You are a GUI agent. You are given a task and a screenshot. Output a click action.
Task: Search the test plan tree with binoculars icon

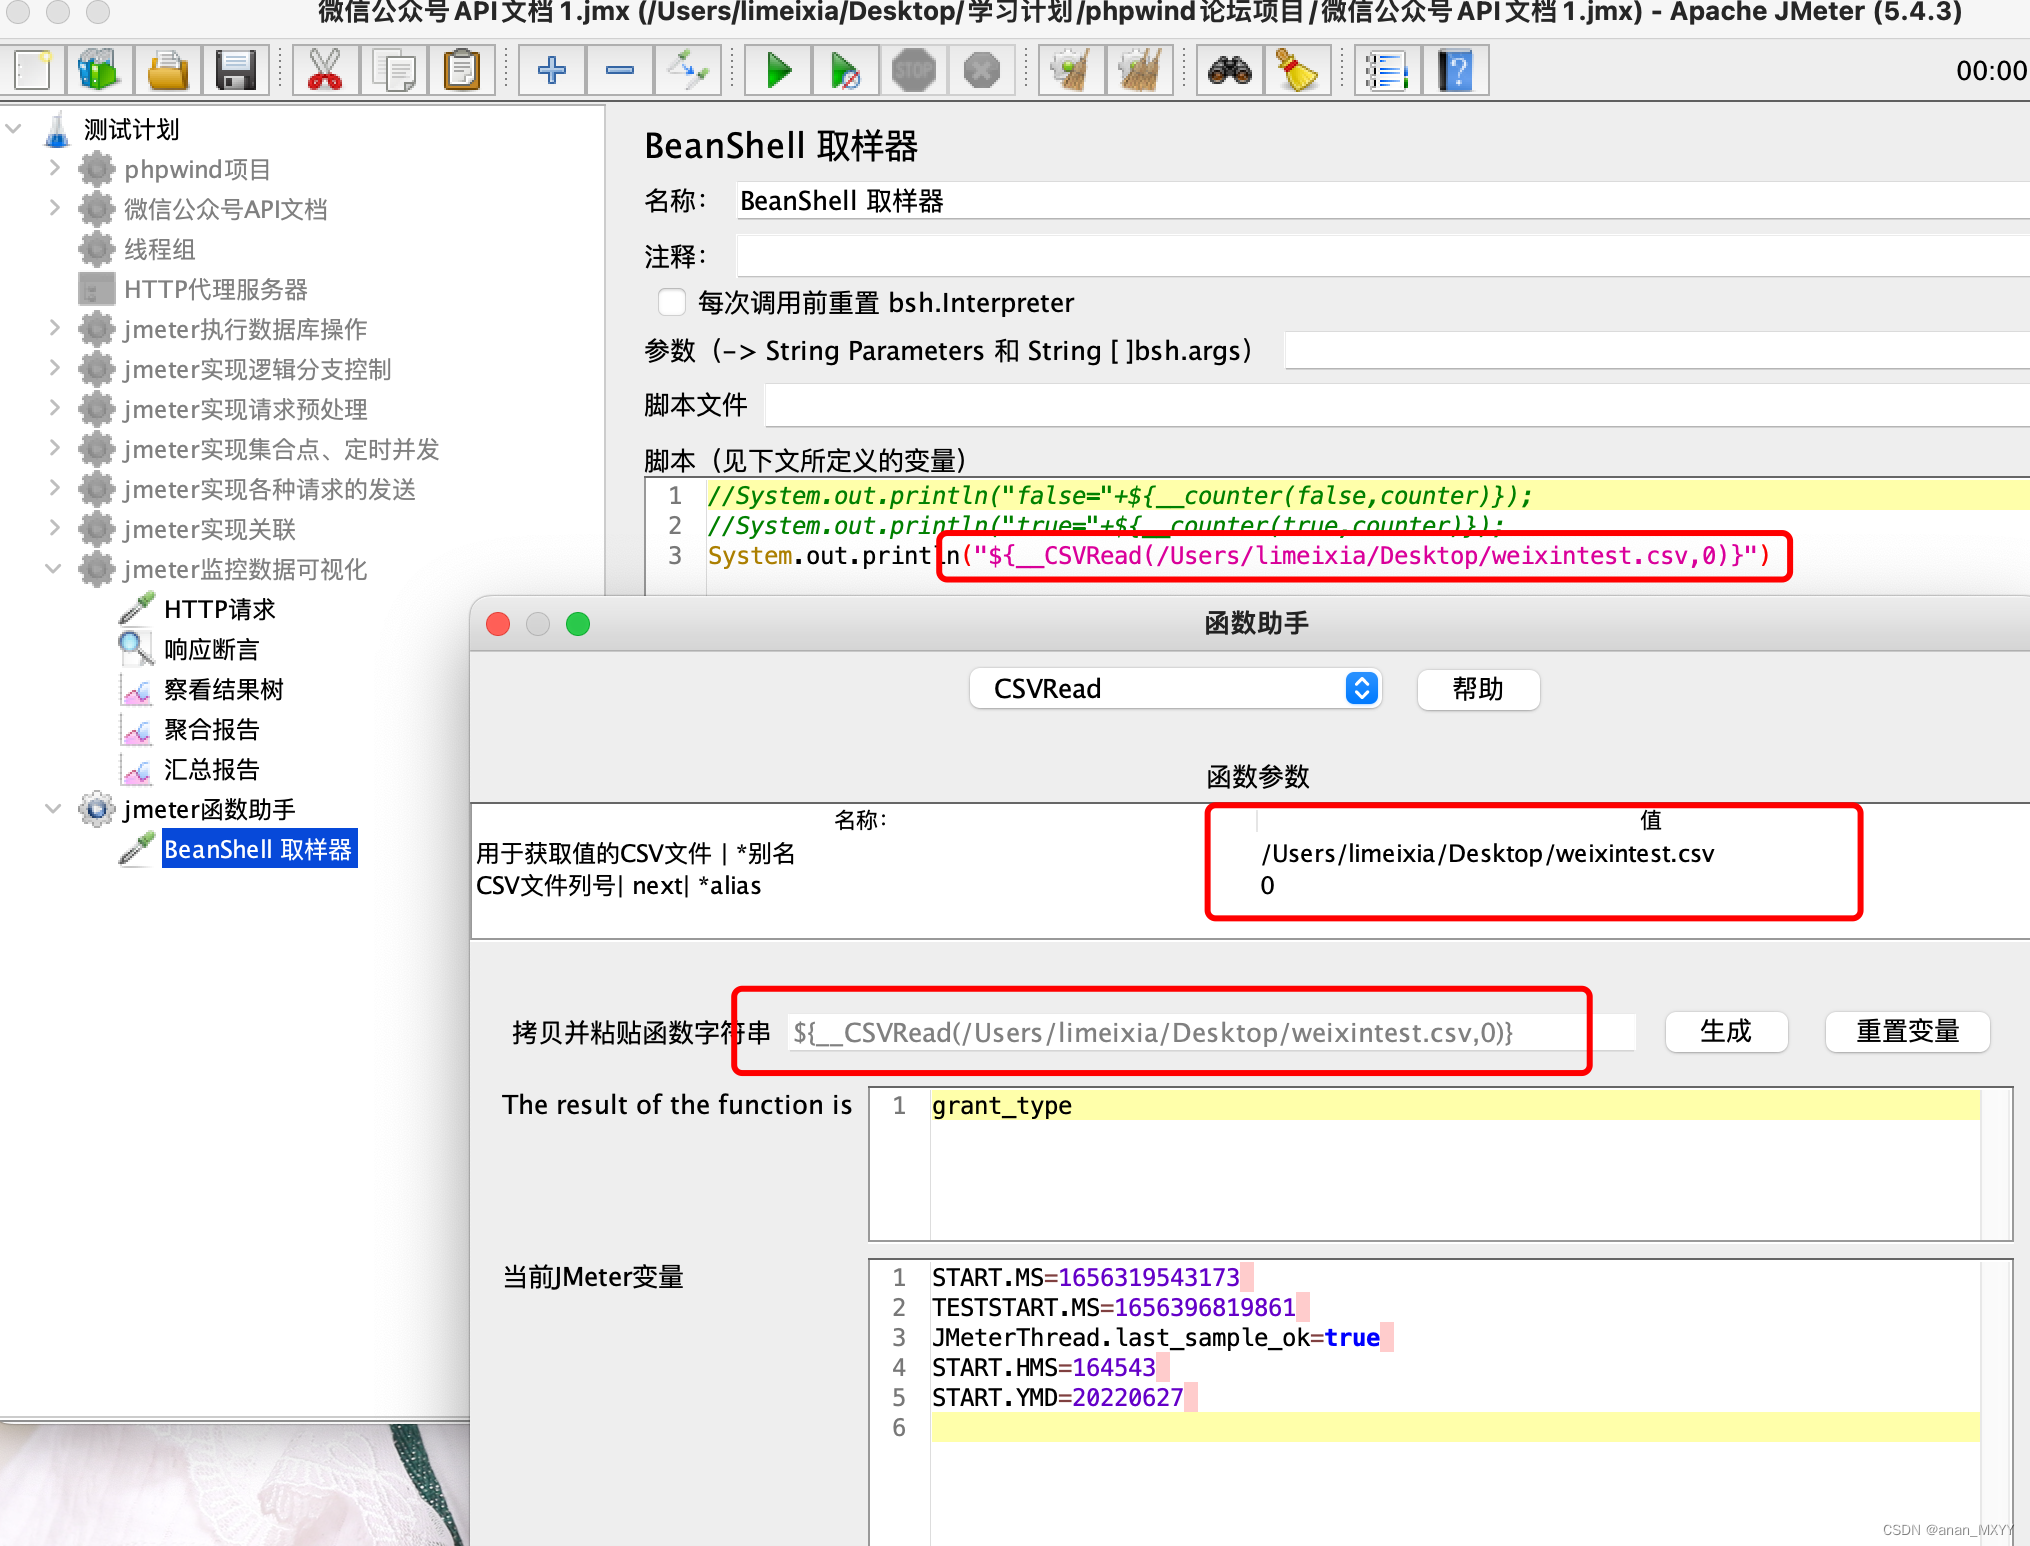tap(1229, 70)
